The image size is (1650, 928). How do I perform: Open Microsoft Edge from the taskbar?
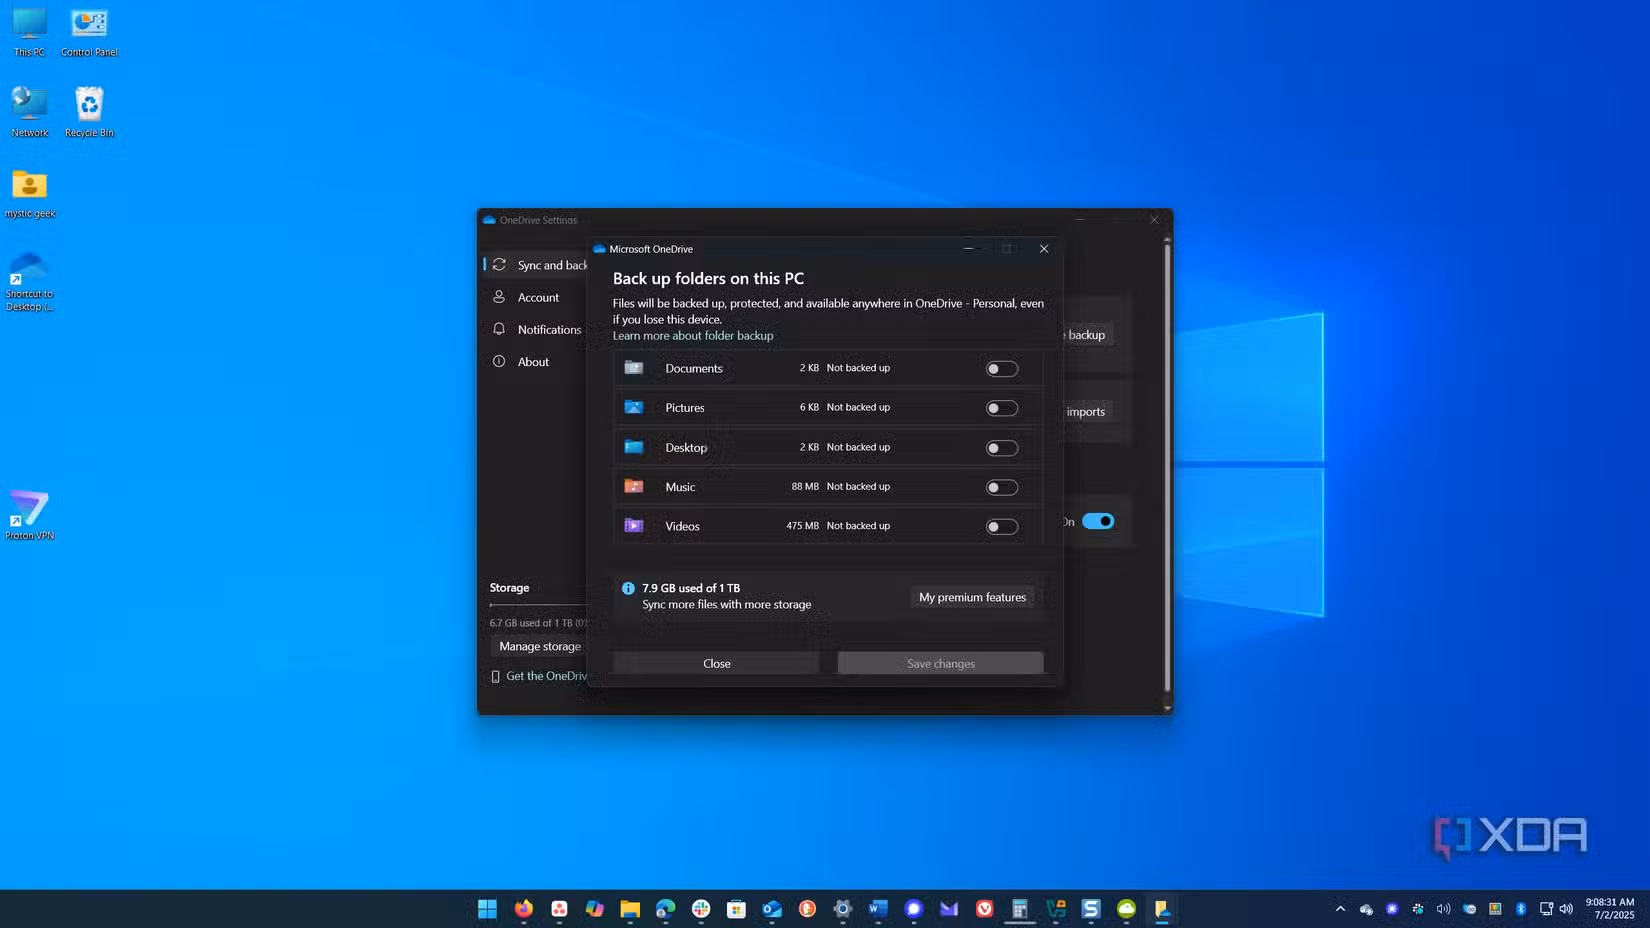(665, 909)
